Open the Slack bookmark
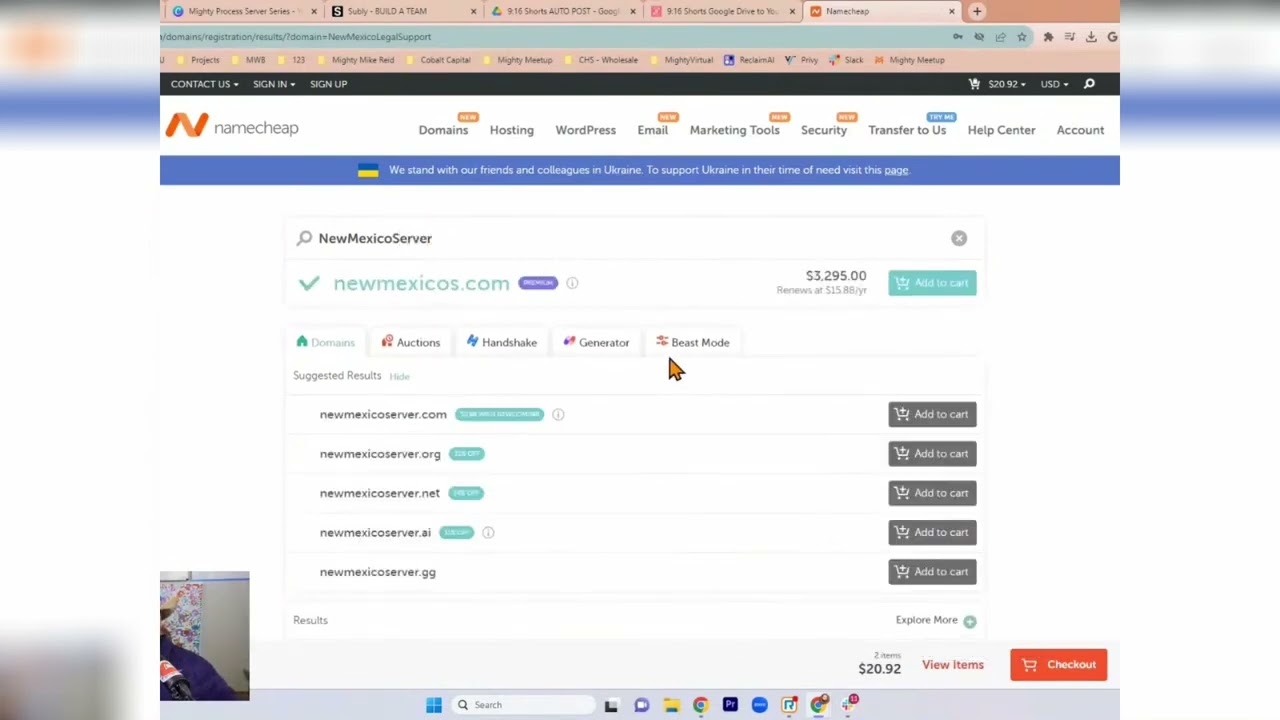Screen dimensions: 1280x720 [x=845, y=60]
